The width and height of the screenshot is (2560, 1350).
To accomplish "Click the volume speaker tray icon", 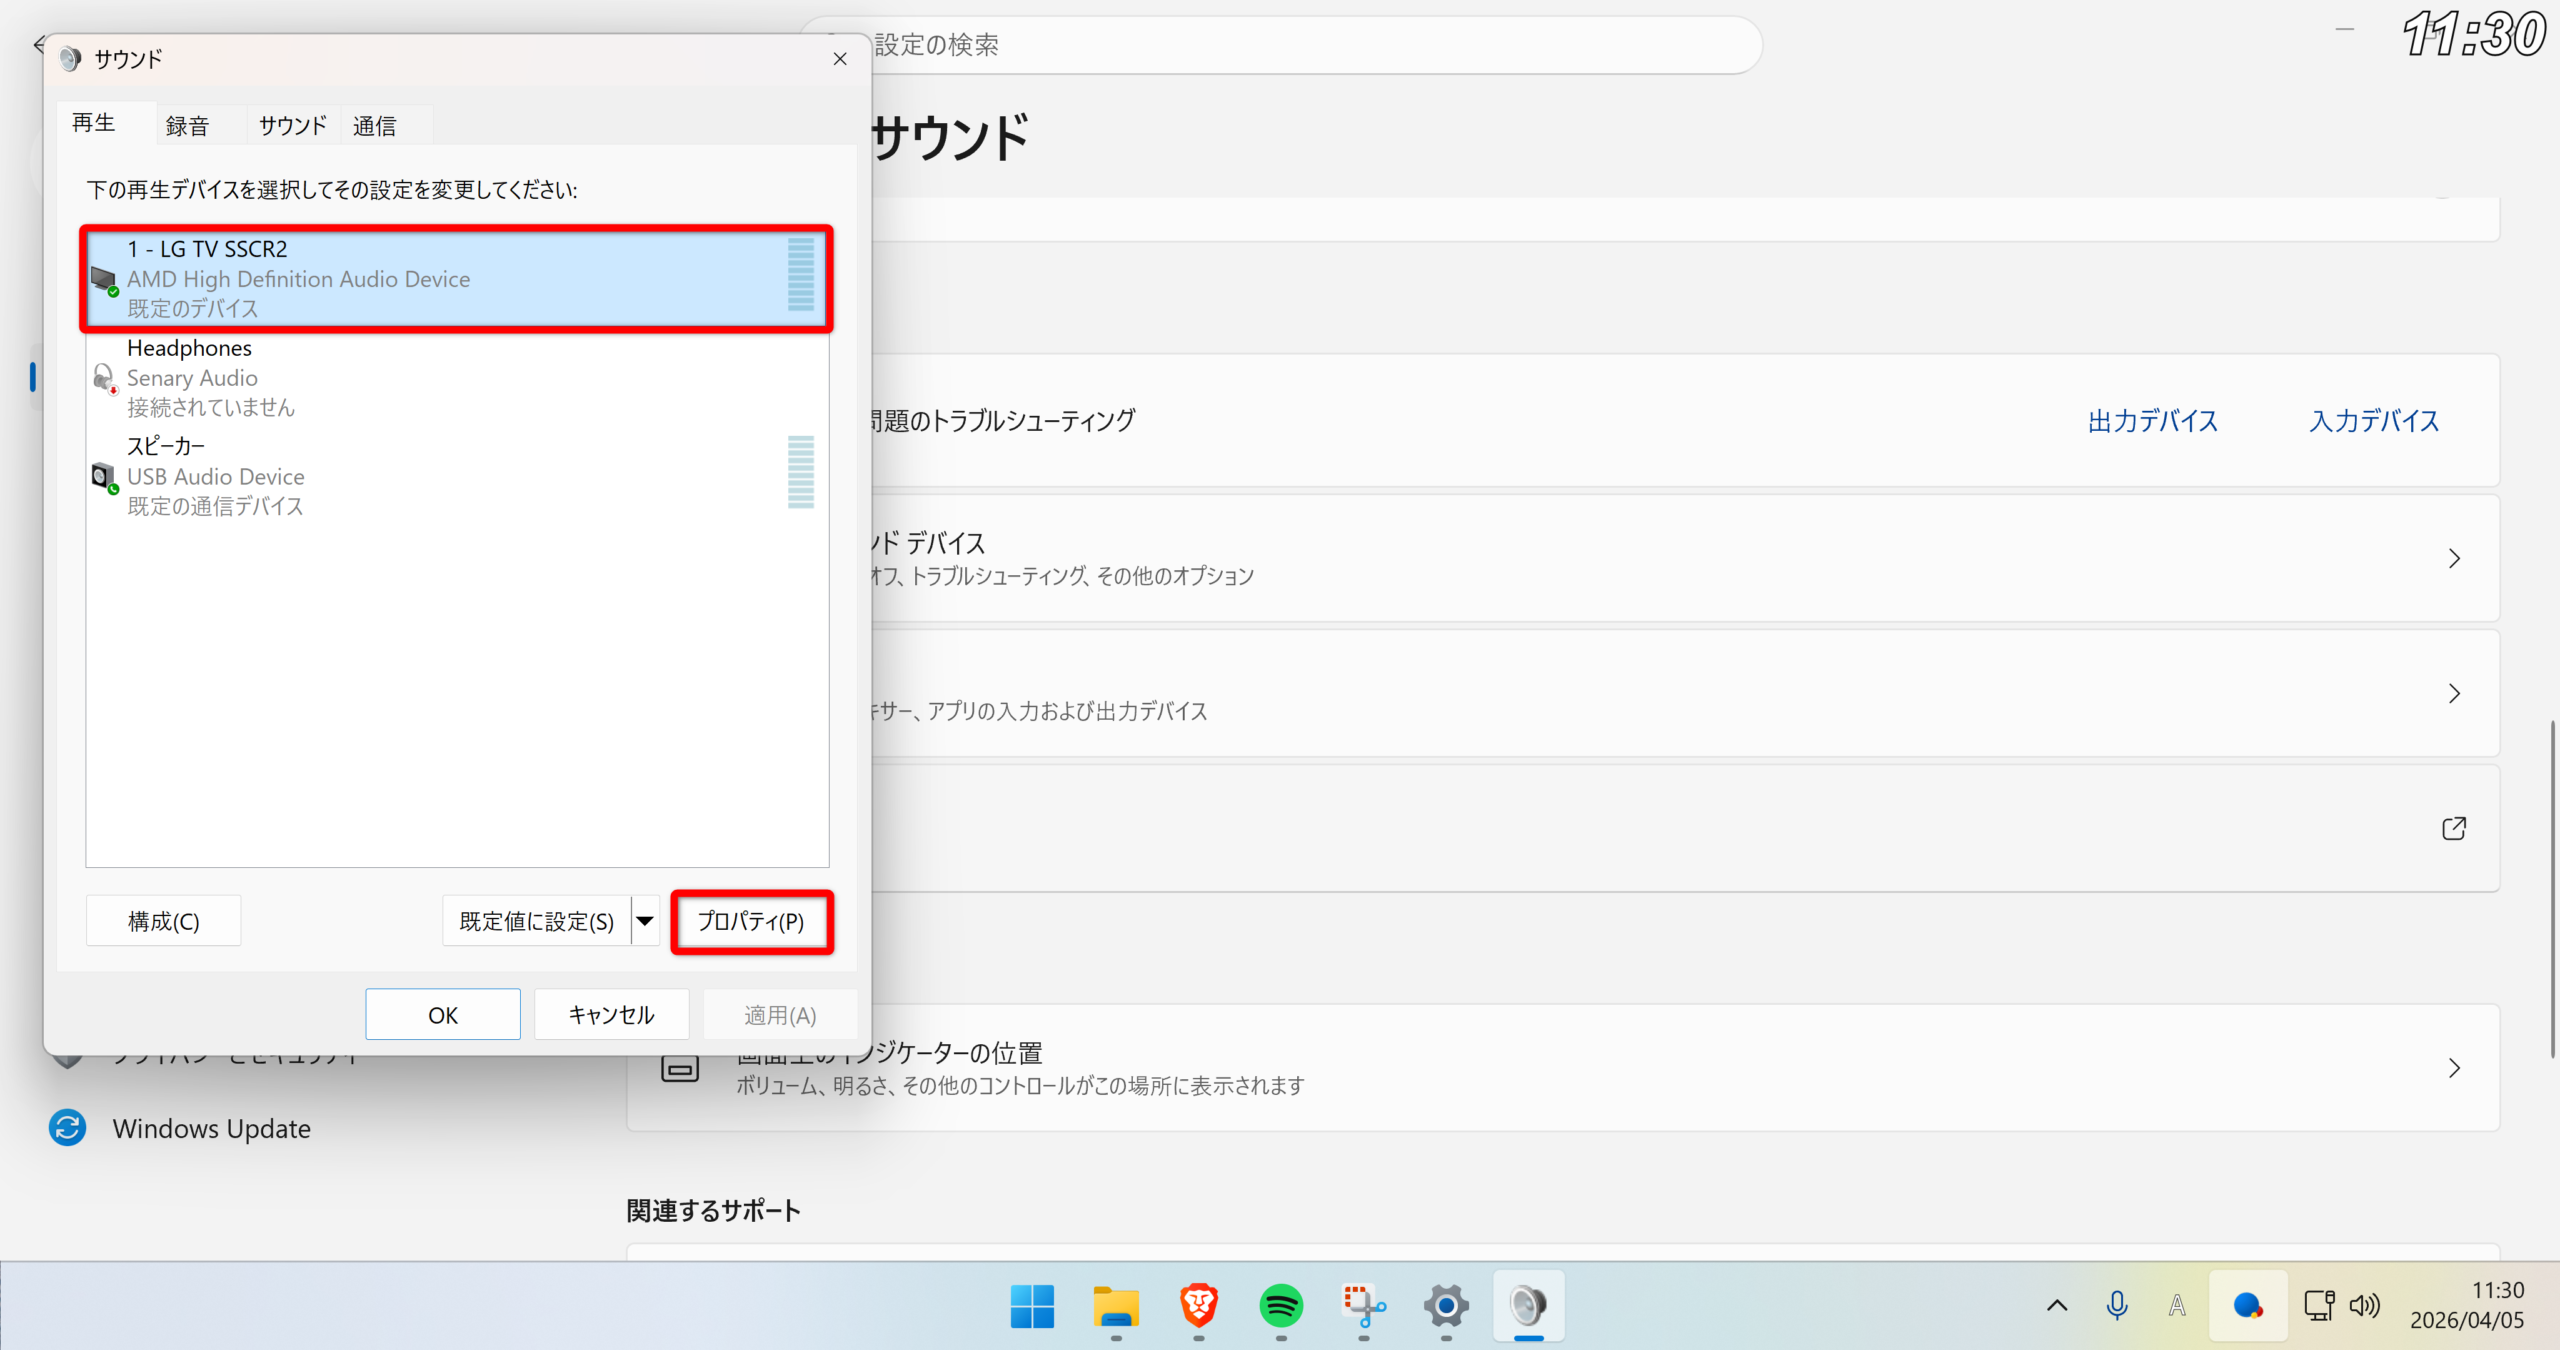I will [2365, 1305].
